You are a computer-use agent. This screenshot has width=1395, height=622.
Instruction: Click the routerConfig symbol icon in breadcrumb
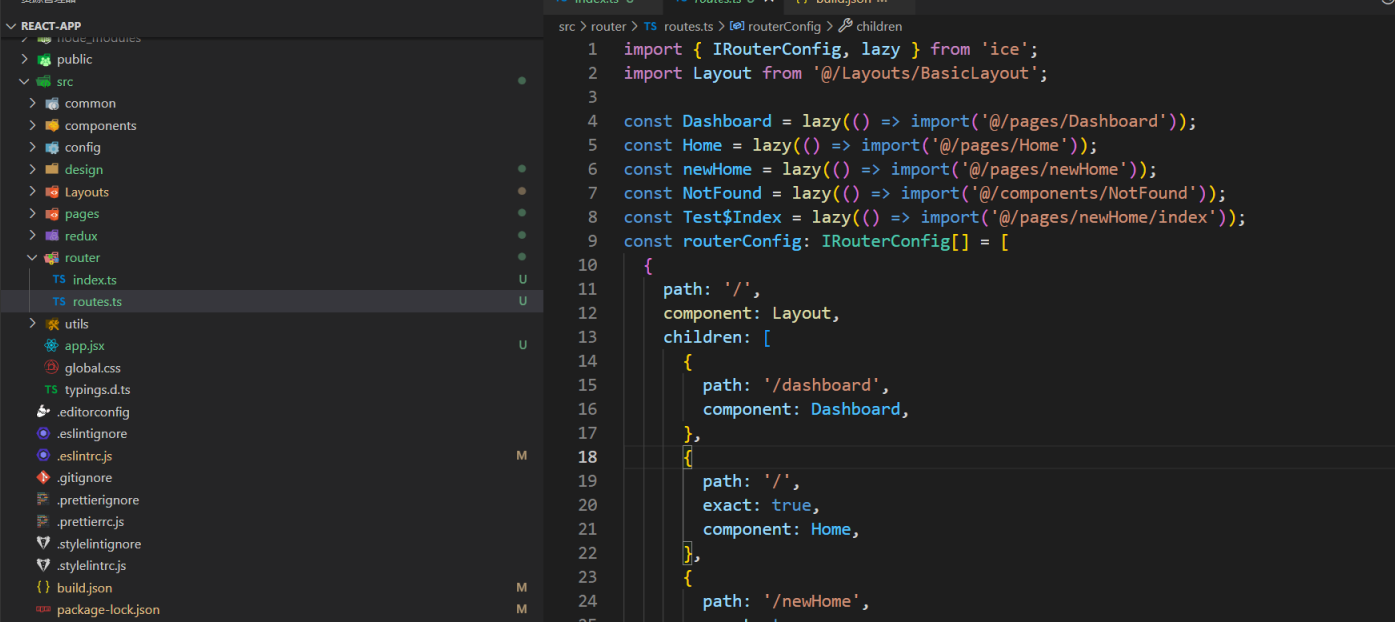coord(737,27)
